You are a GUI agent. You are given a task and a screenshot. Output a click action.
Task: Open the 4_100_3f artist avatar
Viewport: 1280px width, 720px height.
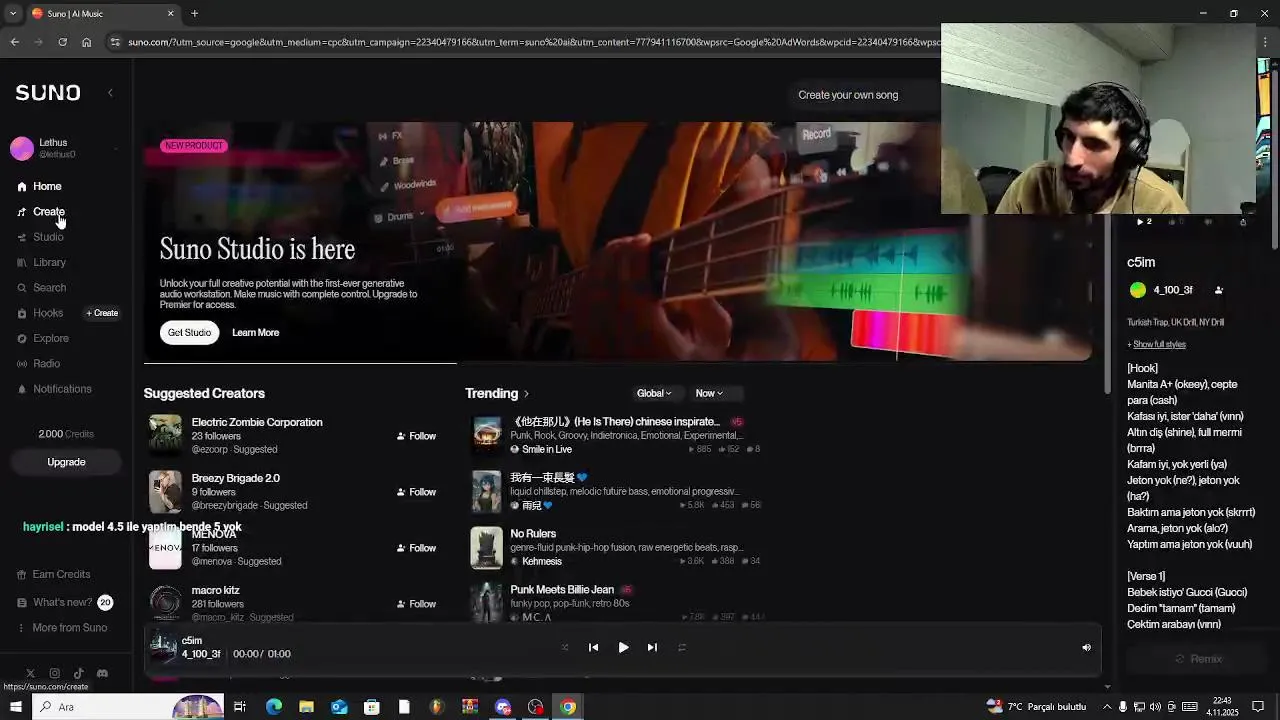click(1138, 290)
